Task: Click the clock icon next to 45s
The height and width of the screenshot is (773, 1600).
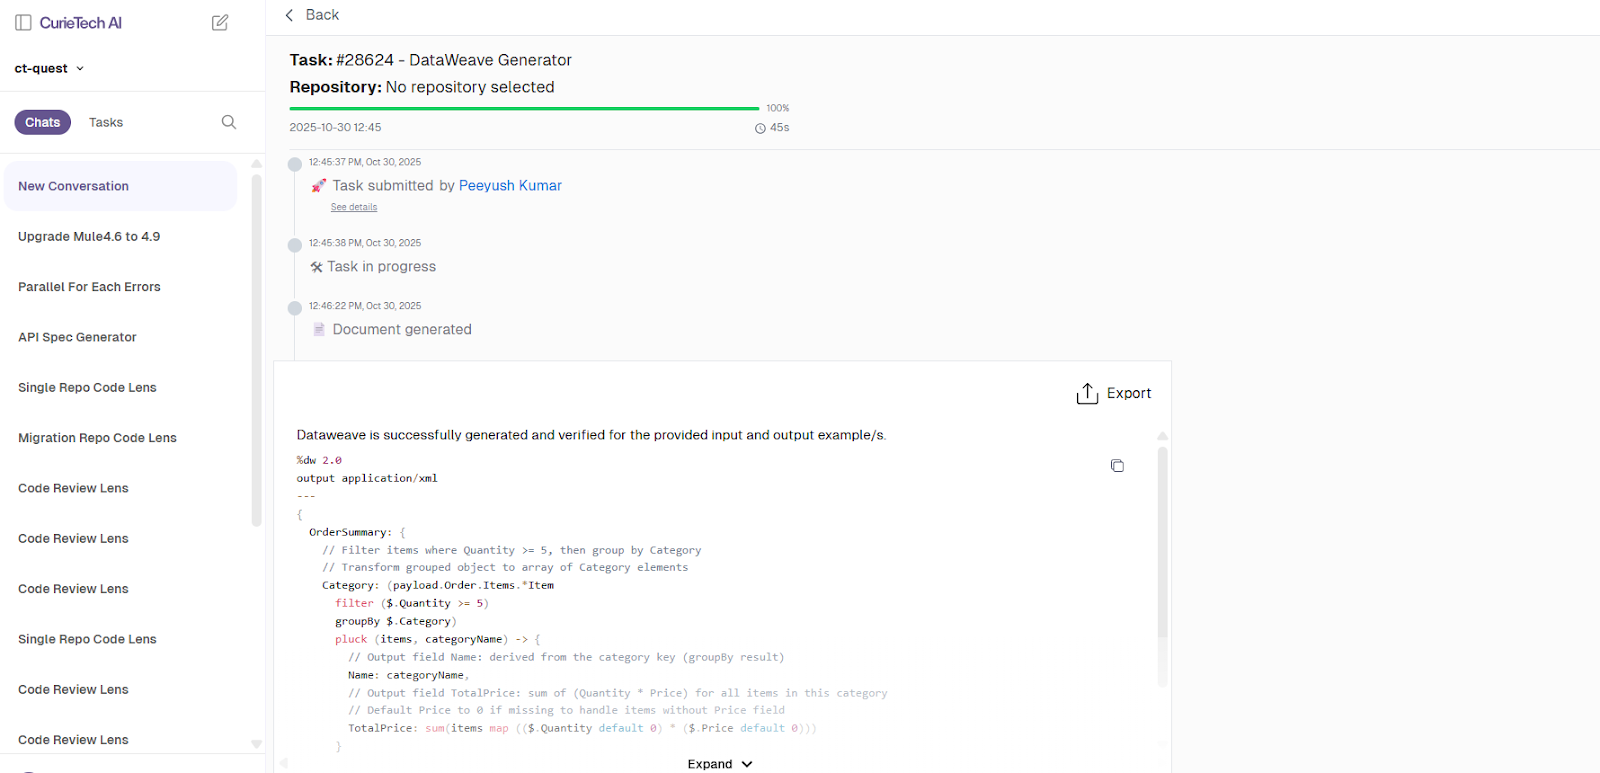Action: pos(760,127)
